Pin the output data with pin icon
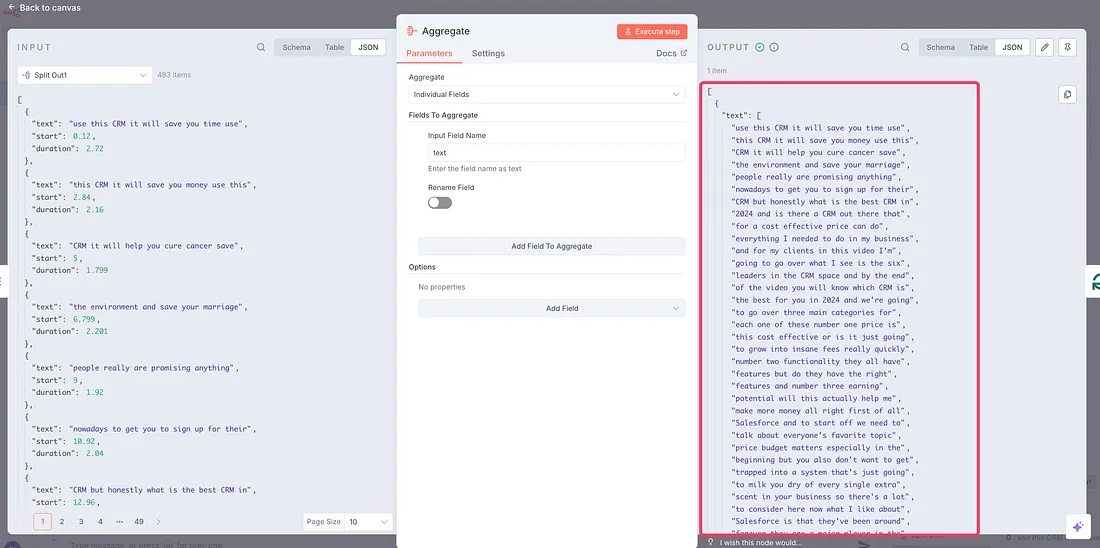This screenshot has width=1100, height=548. [x=1068, y=47]
